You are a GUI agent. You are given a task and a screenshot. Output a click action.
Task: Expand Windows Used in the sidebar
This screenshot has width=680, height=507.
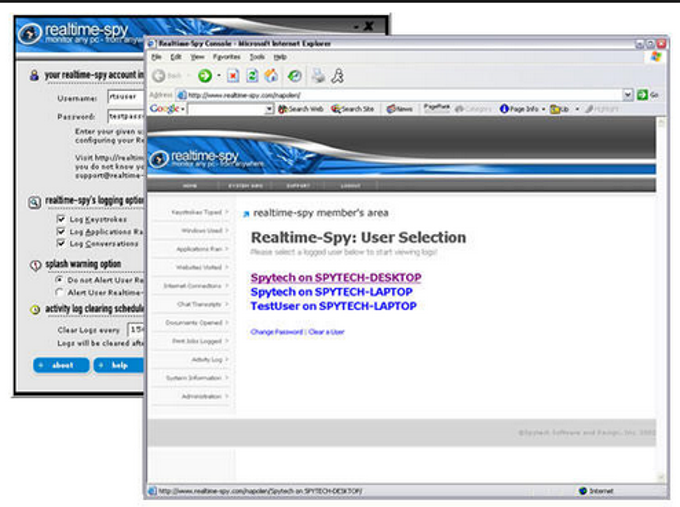(x=205, y=230)
